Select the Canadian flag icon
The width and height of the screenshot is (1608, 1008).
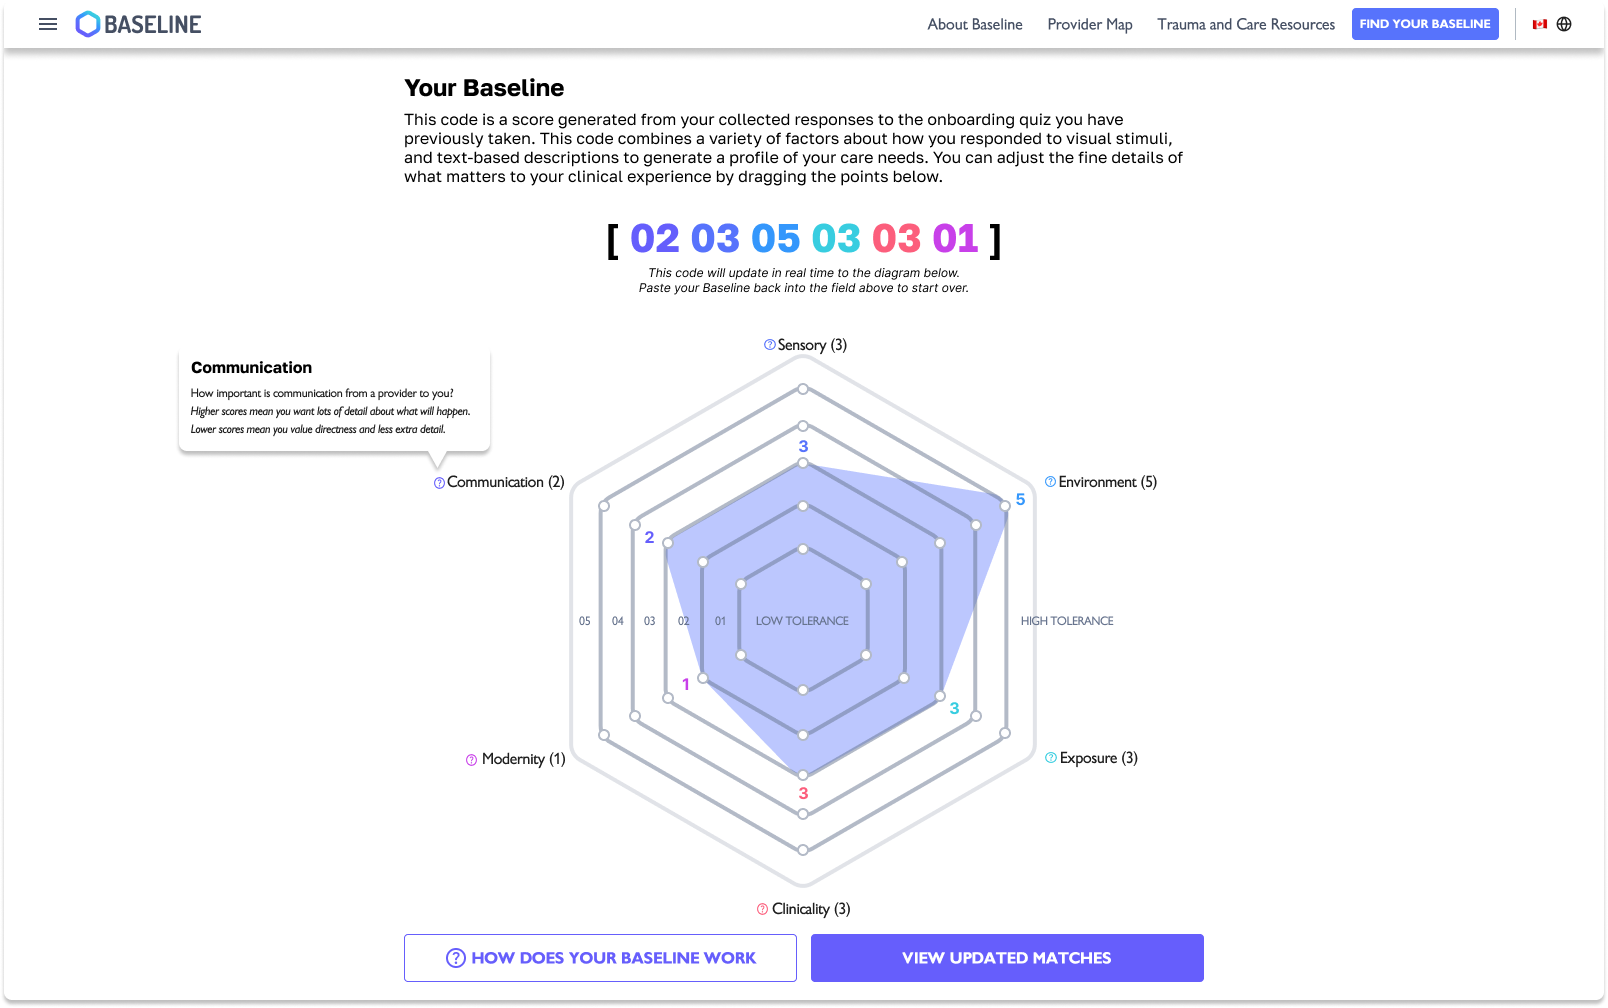[1540, 24]
